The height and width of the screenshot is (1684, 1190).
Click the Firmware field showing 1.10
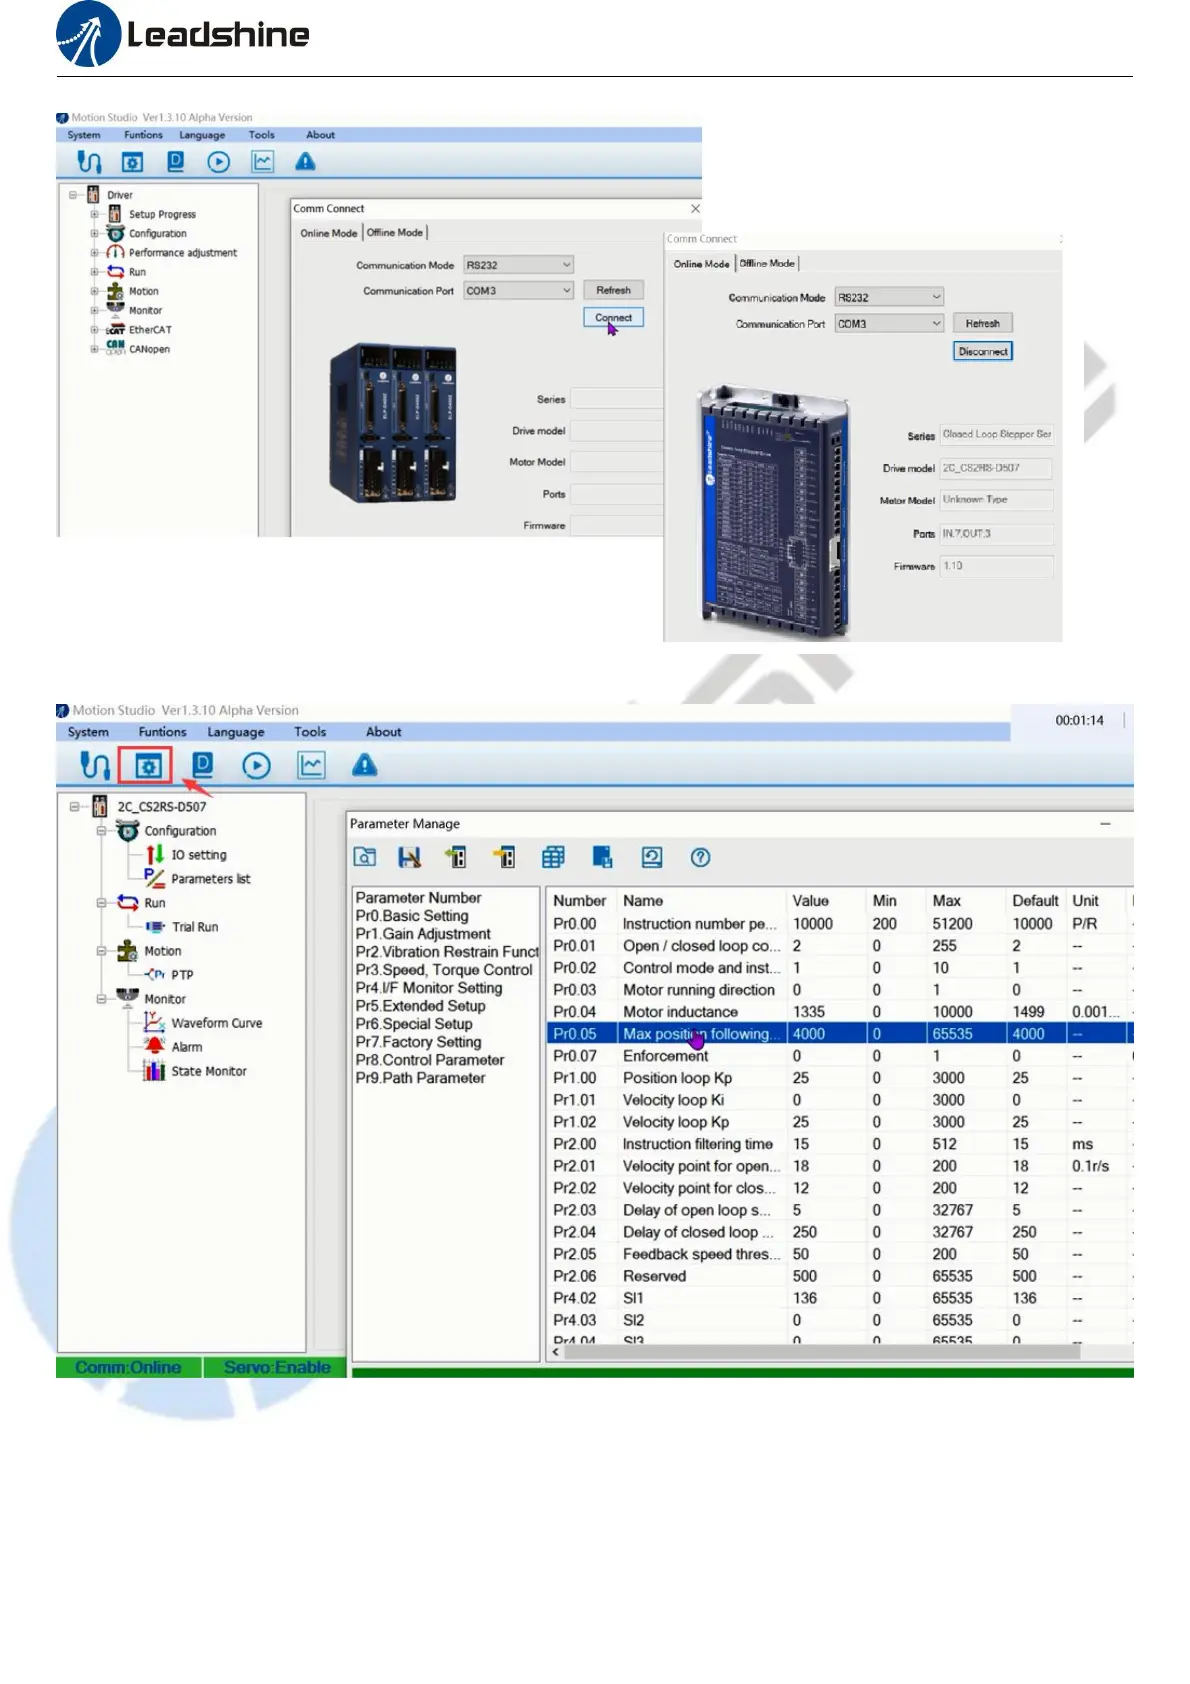pyautogui.click(x=996, y=566)
